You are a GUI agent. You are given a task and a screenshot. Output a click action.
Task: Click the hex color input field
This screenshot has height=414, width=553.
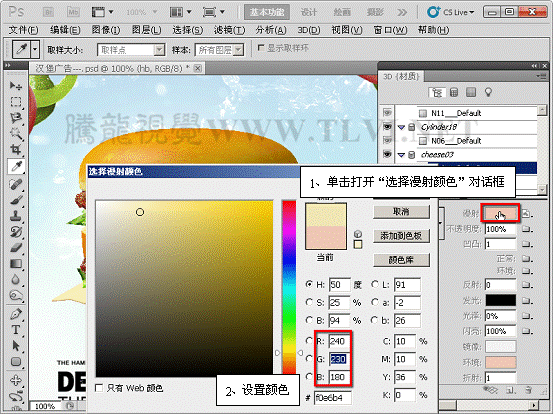tap(332, 398)
